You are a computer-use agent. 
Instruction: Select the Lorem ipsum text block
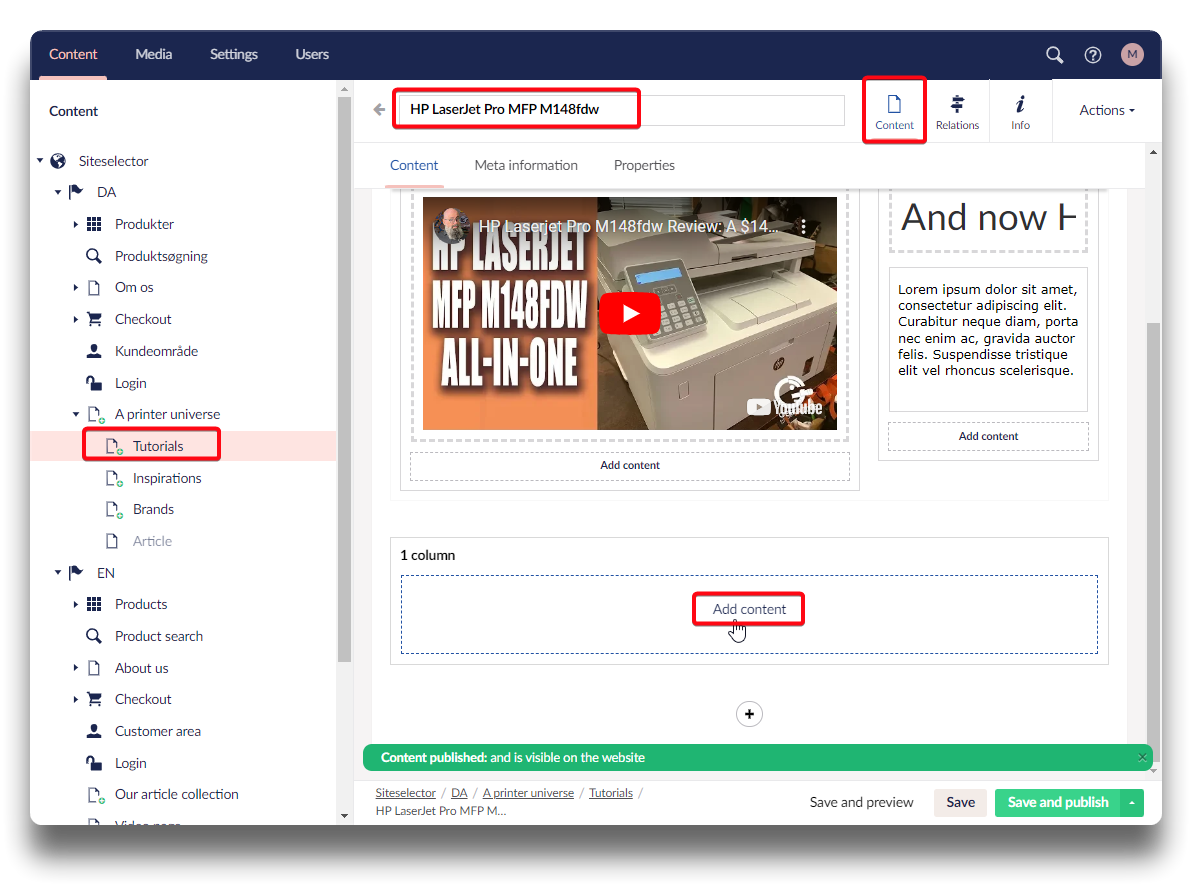(988, 338)
